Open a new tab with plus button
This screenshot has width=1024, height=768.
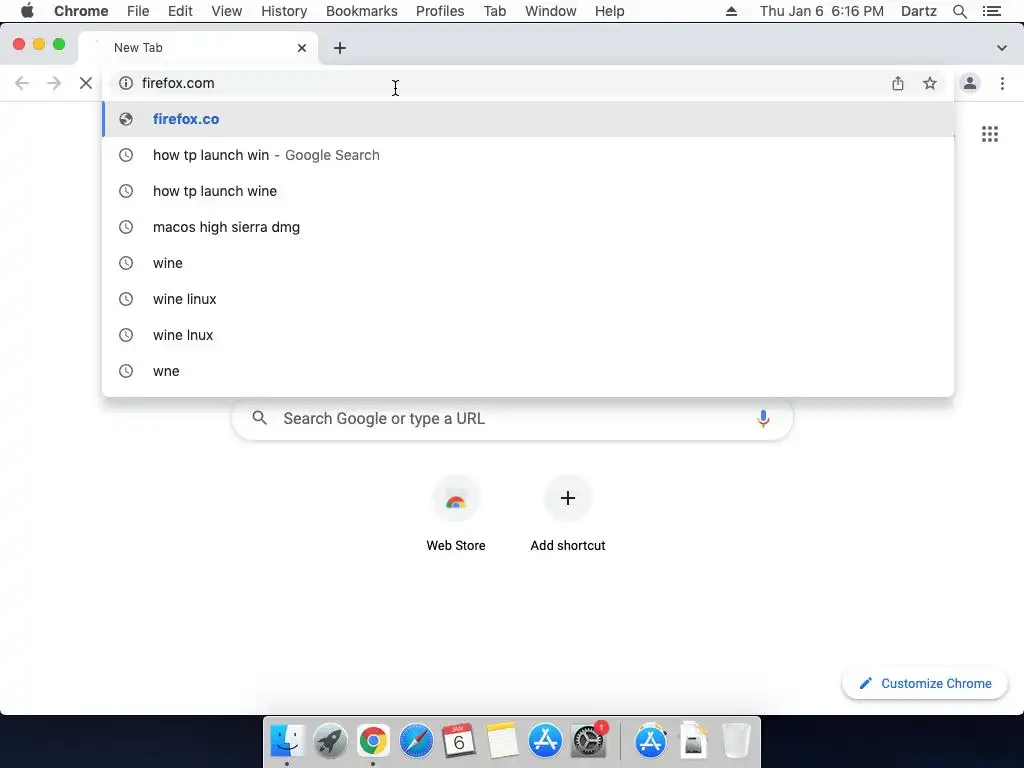coord(340,48)
